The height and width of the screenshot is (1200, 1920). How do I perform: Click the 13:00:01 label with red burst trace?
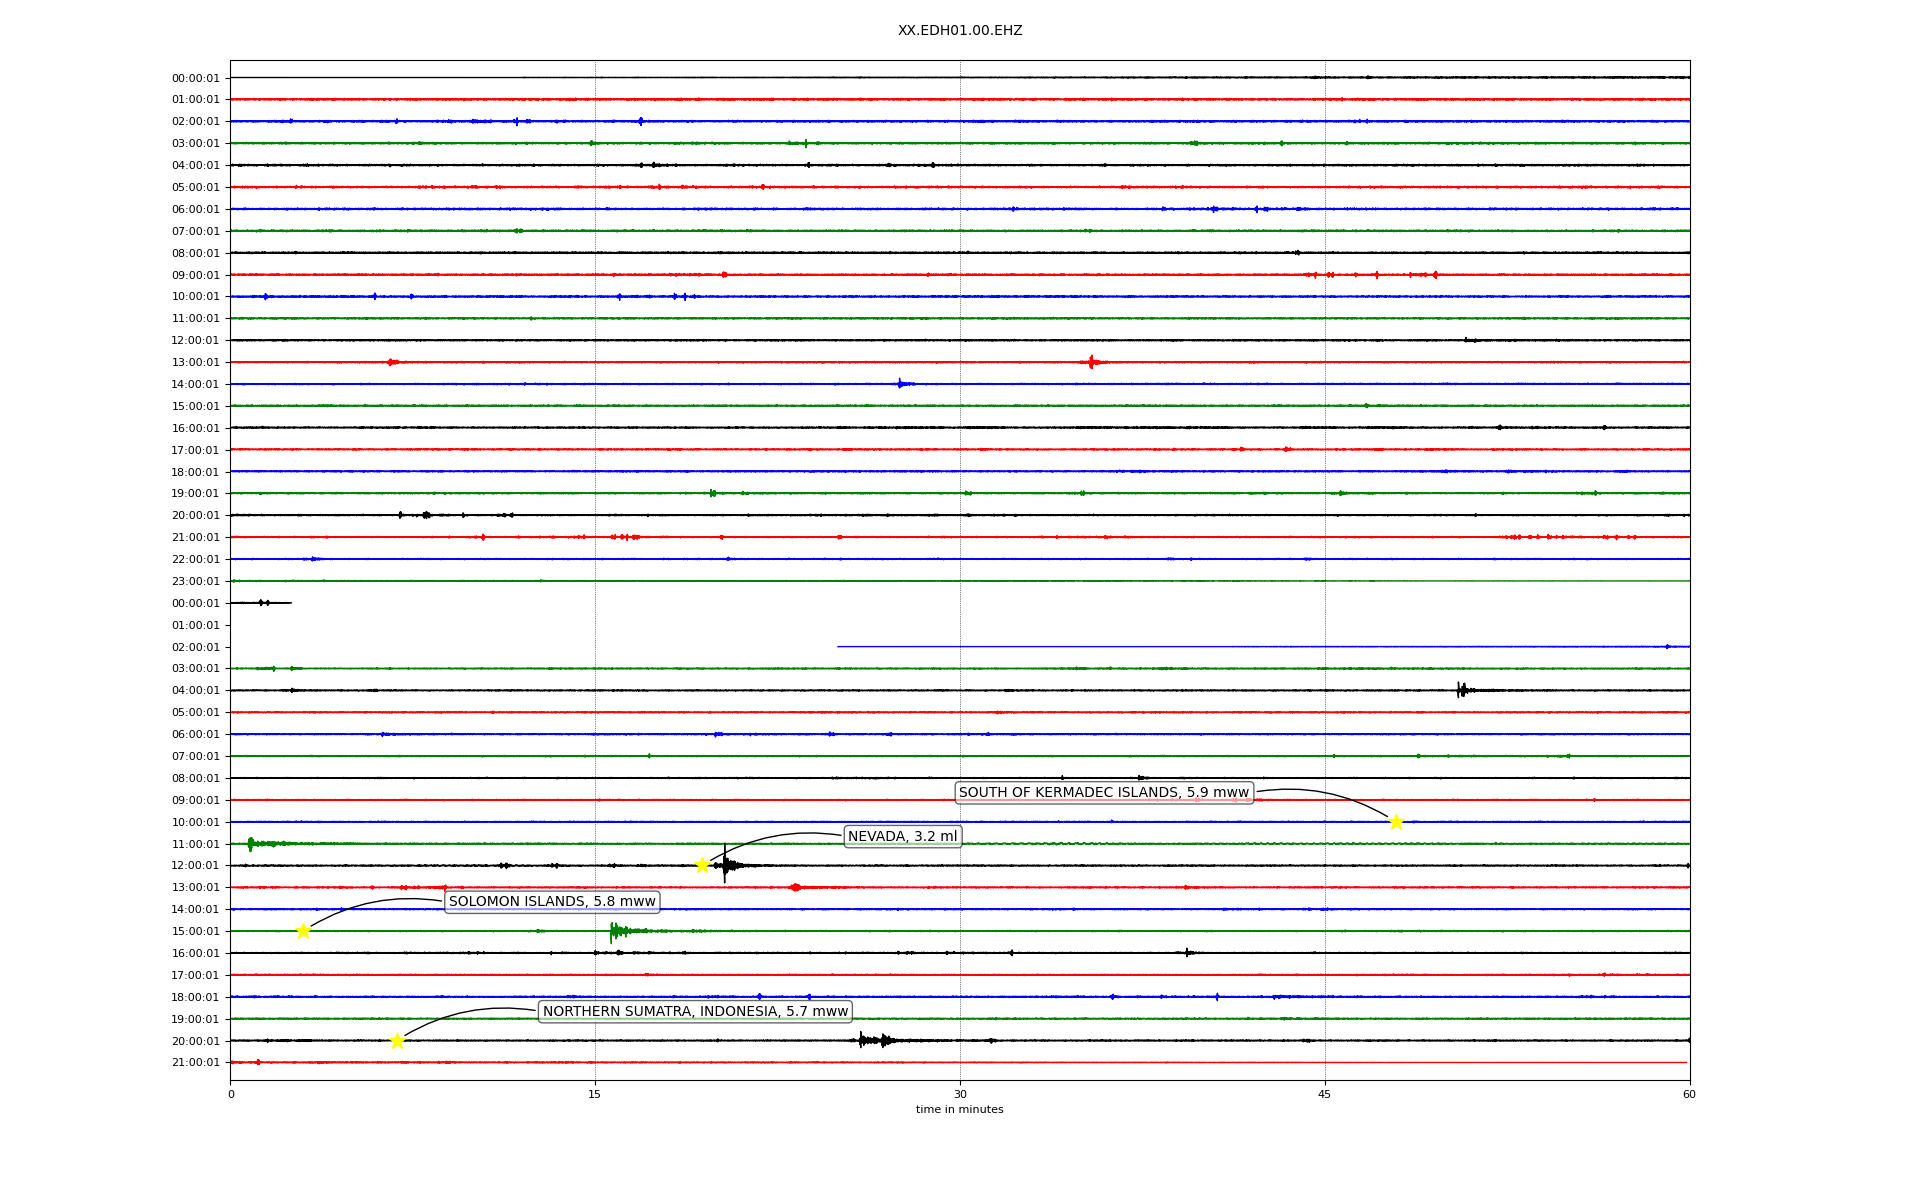(x=195, y=362)
